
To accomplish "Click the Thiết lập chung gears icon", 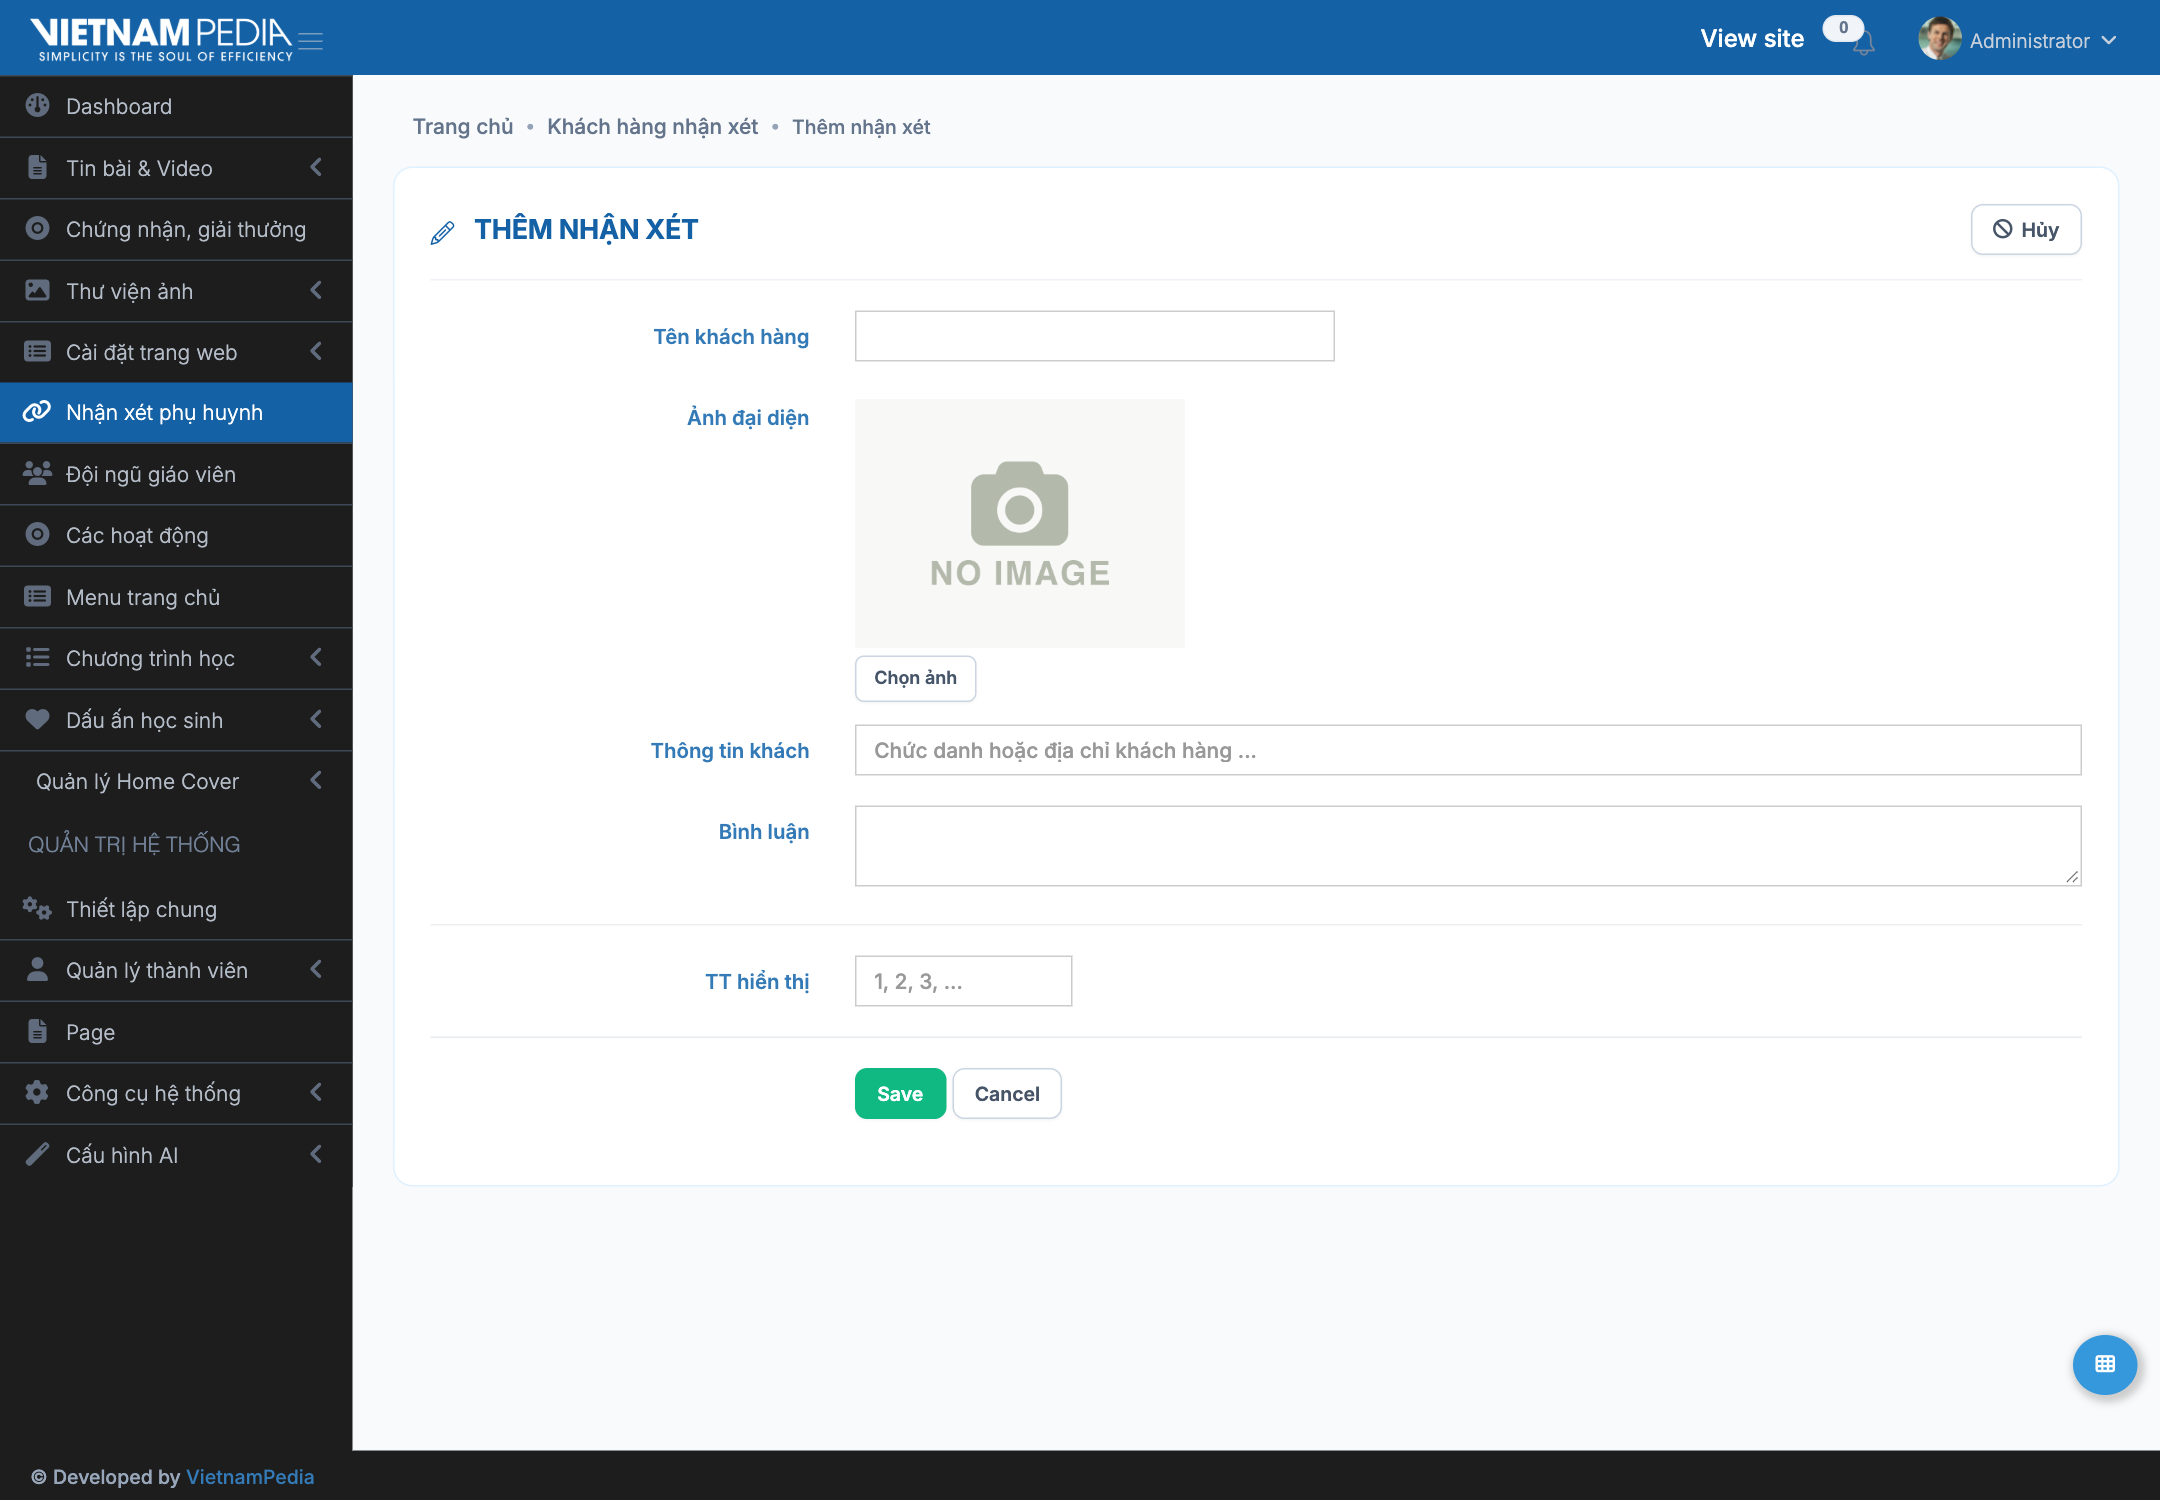I will tap(38, 908).
